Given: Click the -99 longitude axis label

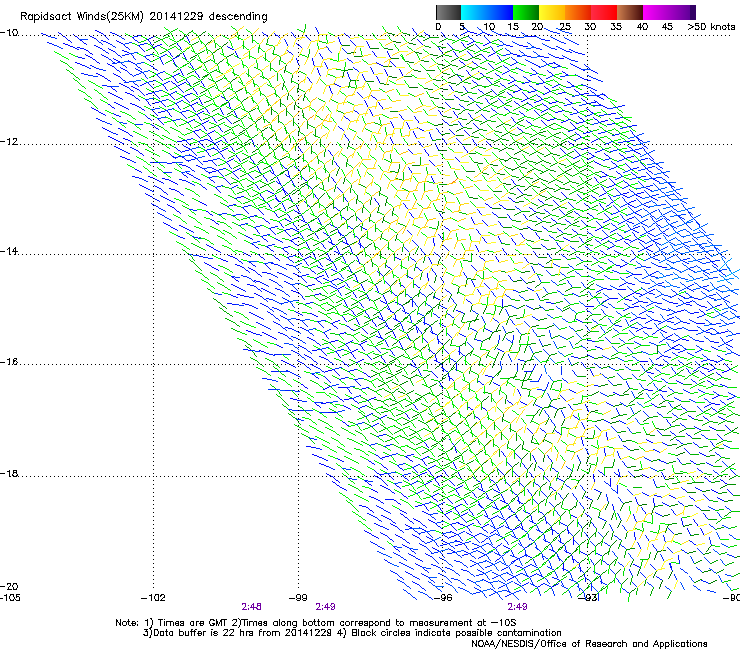Looking at the screenshot, I should click(298, 598).
